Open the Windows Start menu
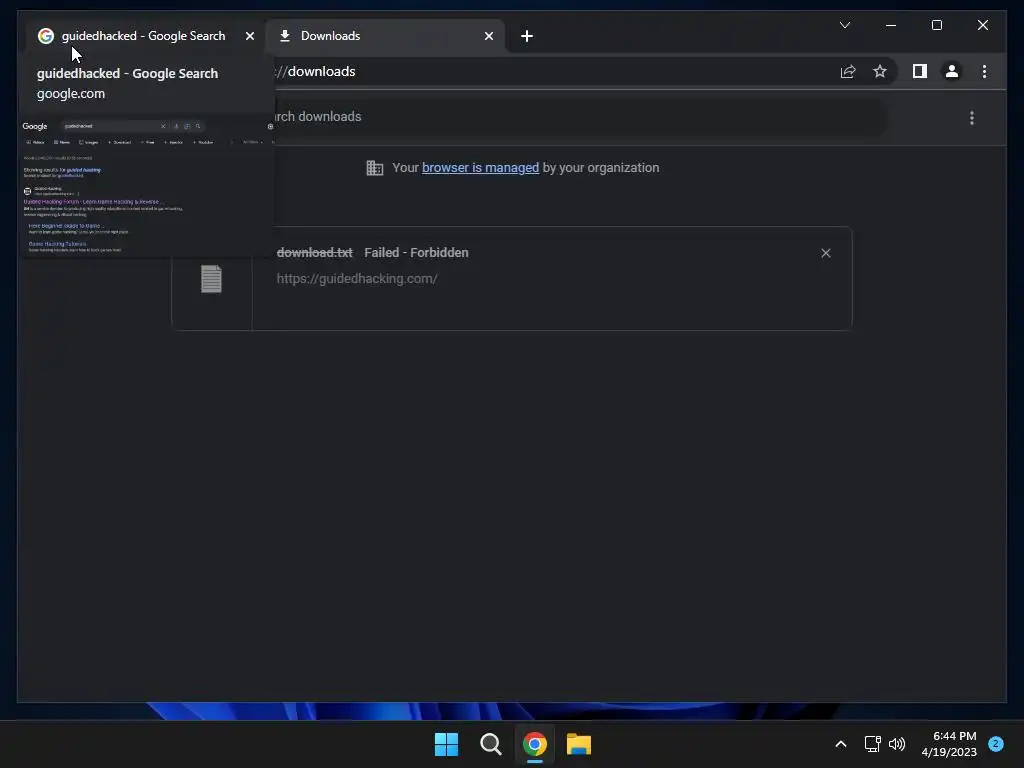Viewport: 1024px width, 768px height. [446, 744]
